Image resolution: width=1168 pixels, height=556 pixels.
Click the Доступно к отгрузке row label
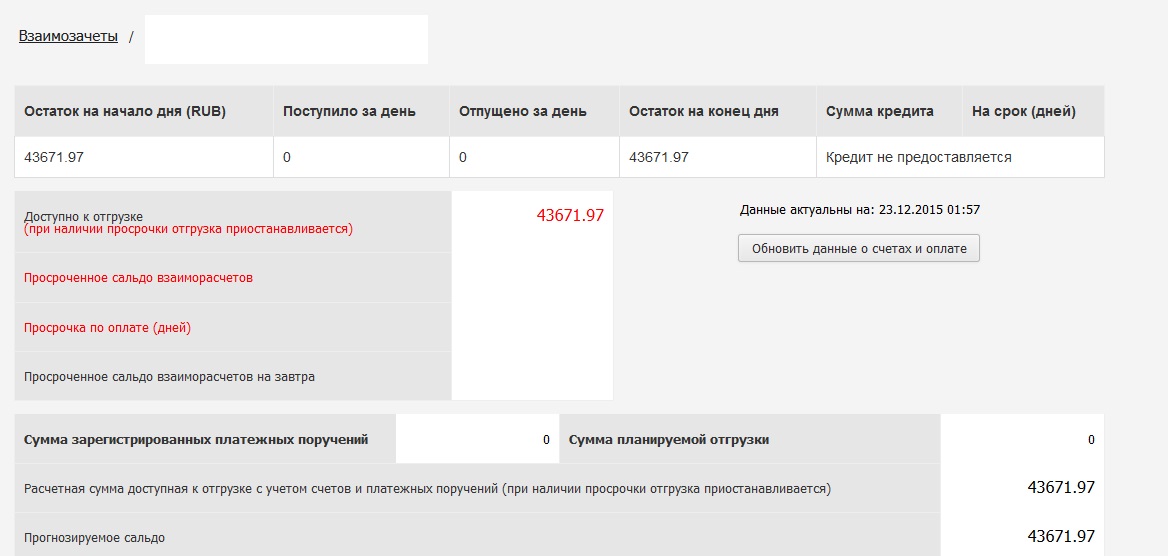(x=84, y=216)
